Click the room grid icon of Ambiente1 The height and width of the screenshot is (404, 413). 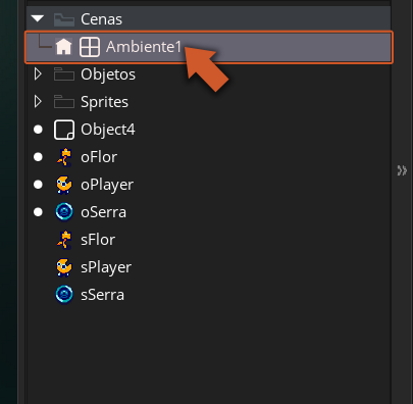point(89,46)
